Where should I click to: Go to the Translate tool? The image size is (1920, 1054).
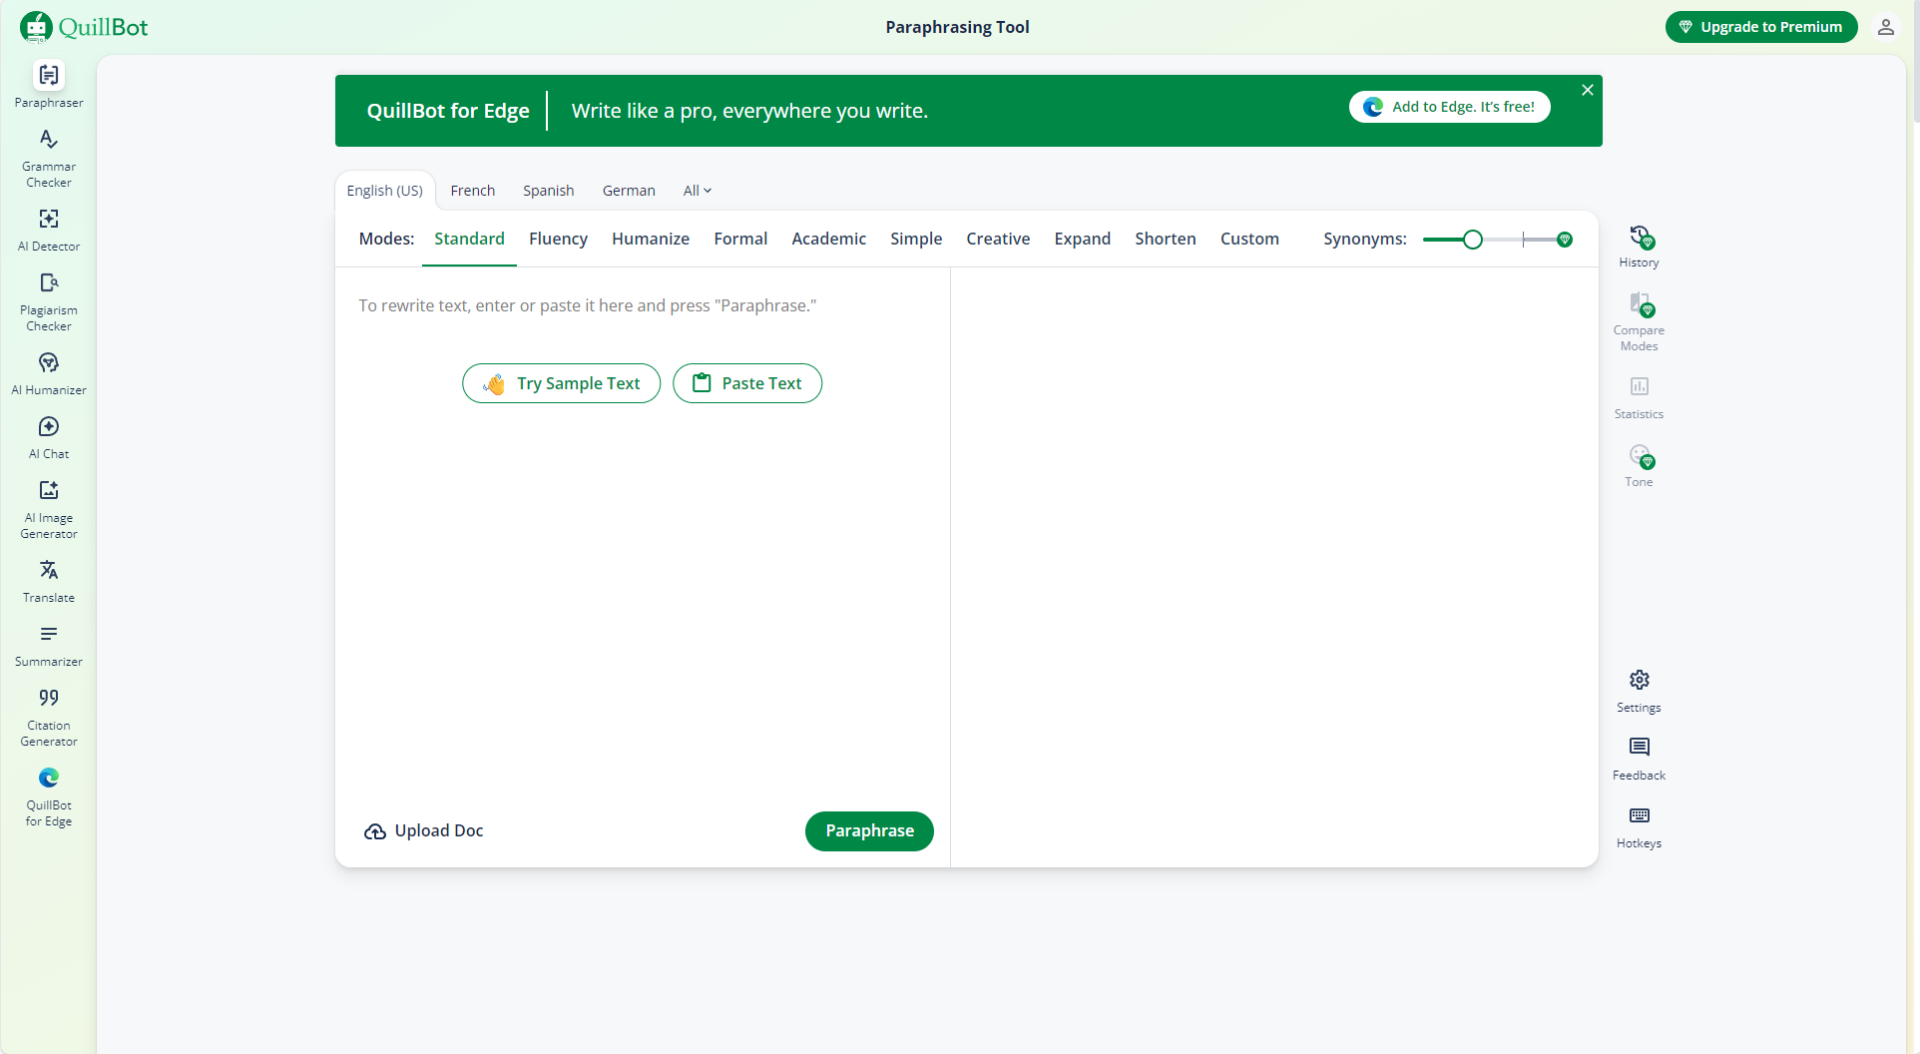click(48, 581)
